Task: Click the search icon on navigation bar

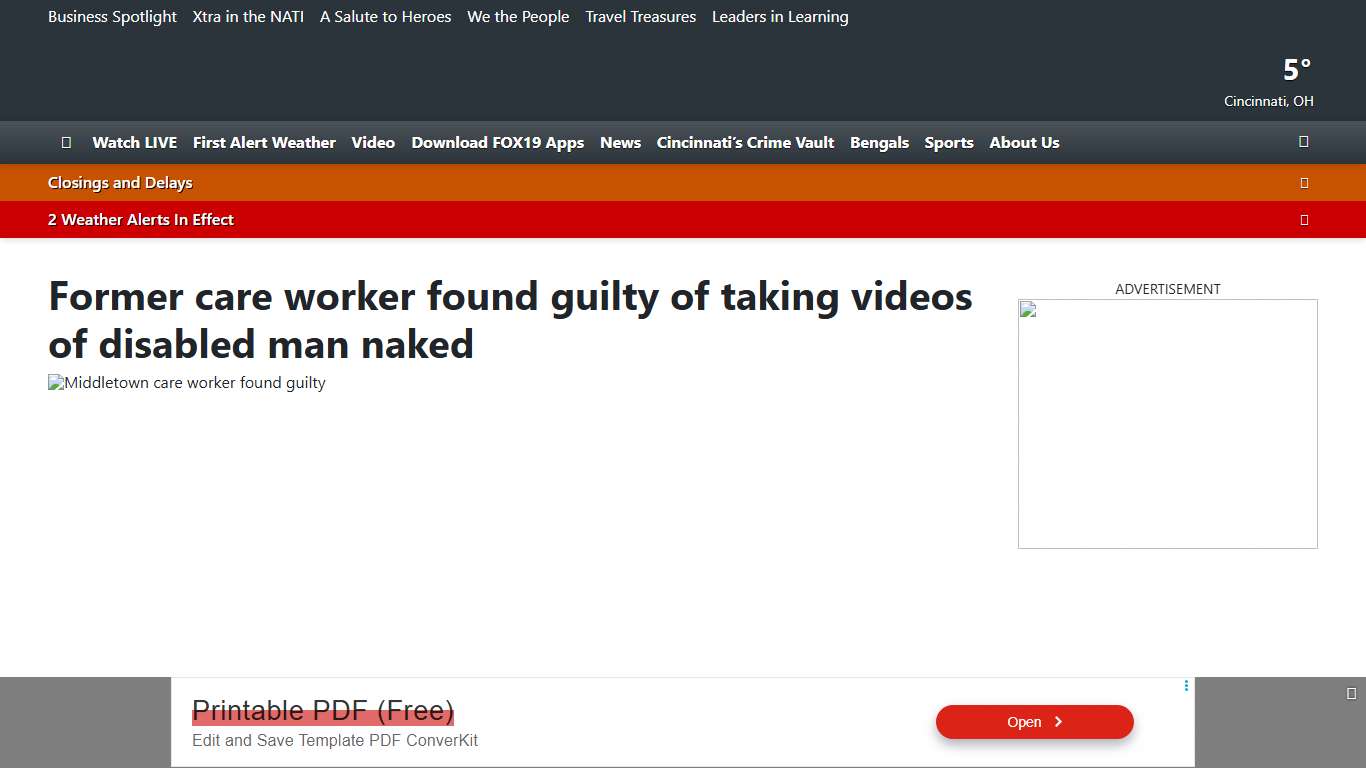Action: (1303, 142)
